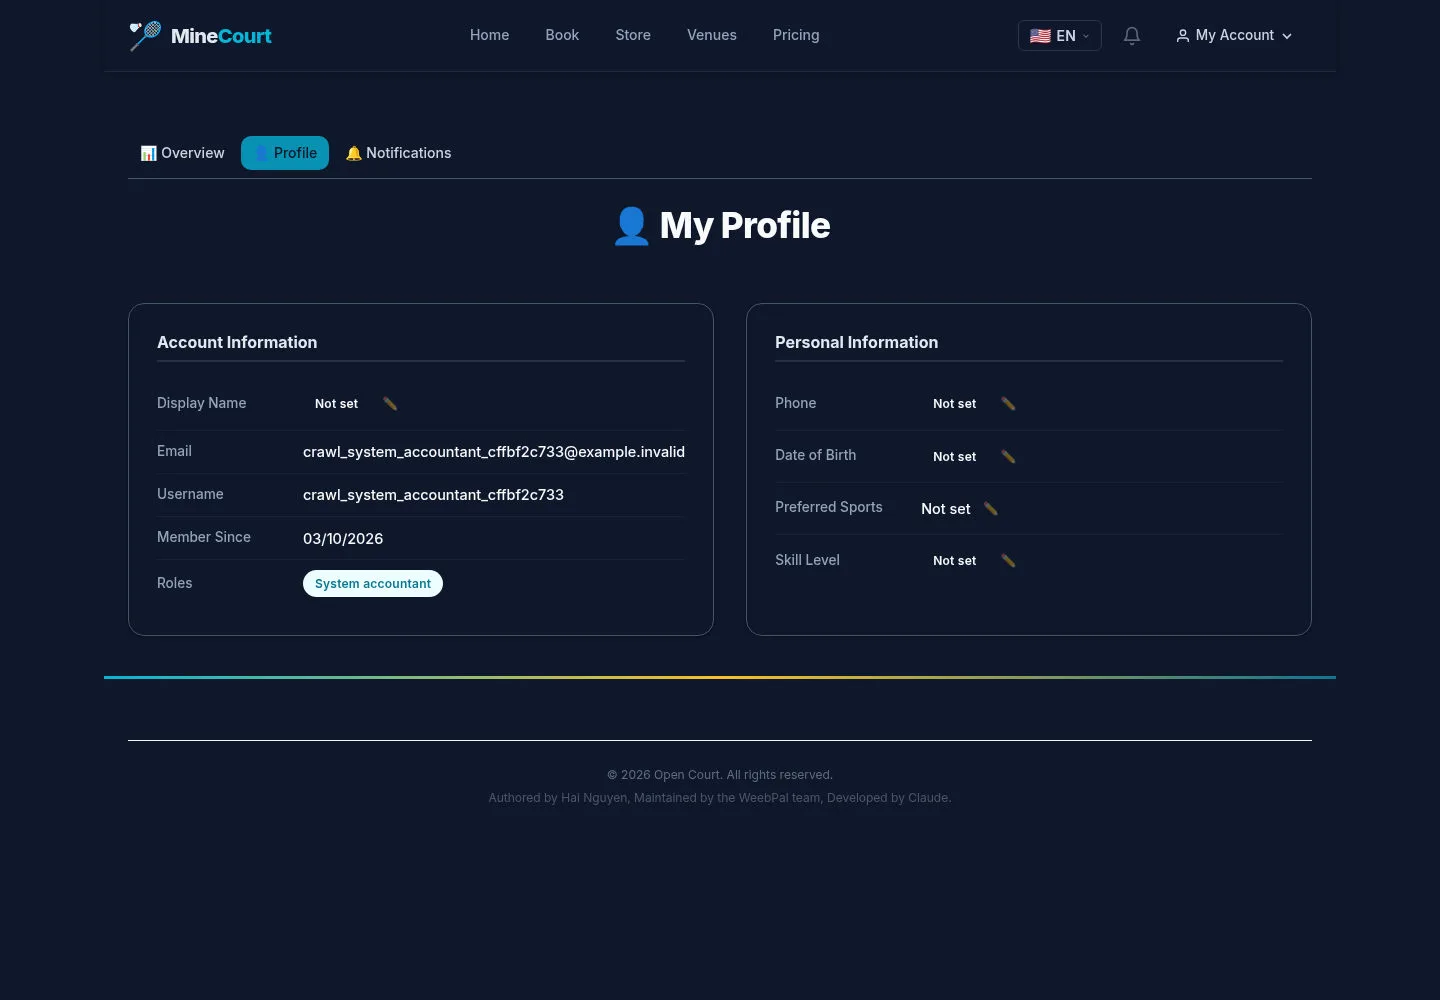Click the MineCourt racket logo icon
Image resolution: width=1440 pixels, height=1000 pixels.
[x=145, y=36]
